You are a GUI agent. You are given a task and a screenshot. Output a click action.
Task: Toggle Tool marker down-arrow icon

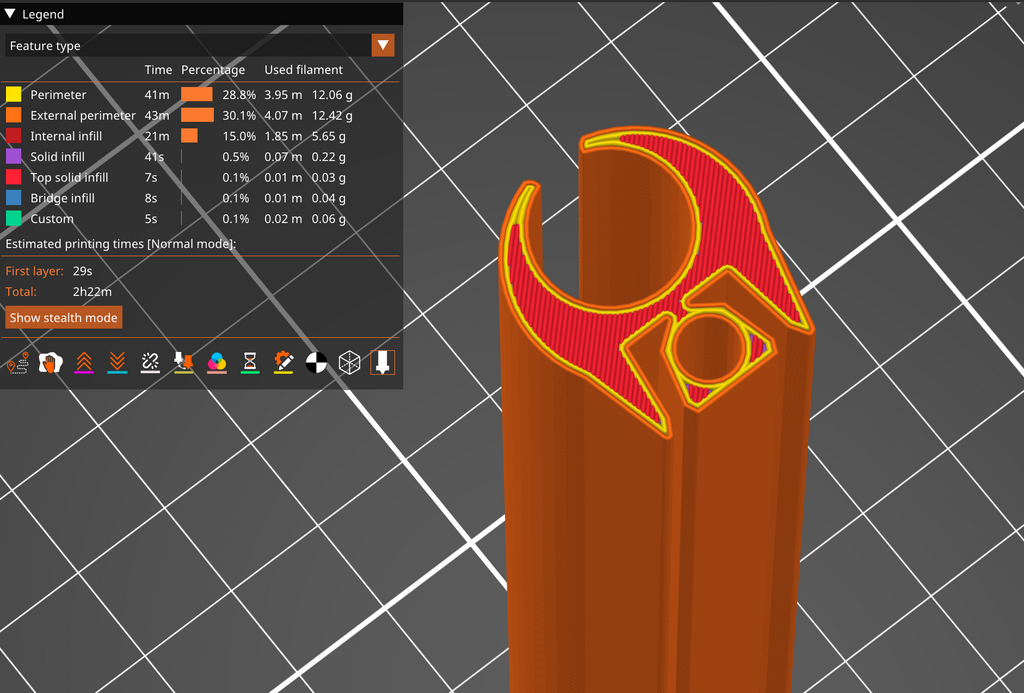click(383, 363)
